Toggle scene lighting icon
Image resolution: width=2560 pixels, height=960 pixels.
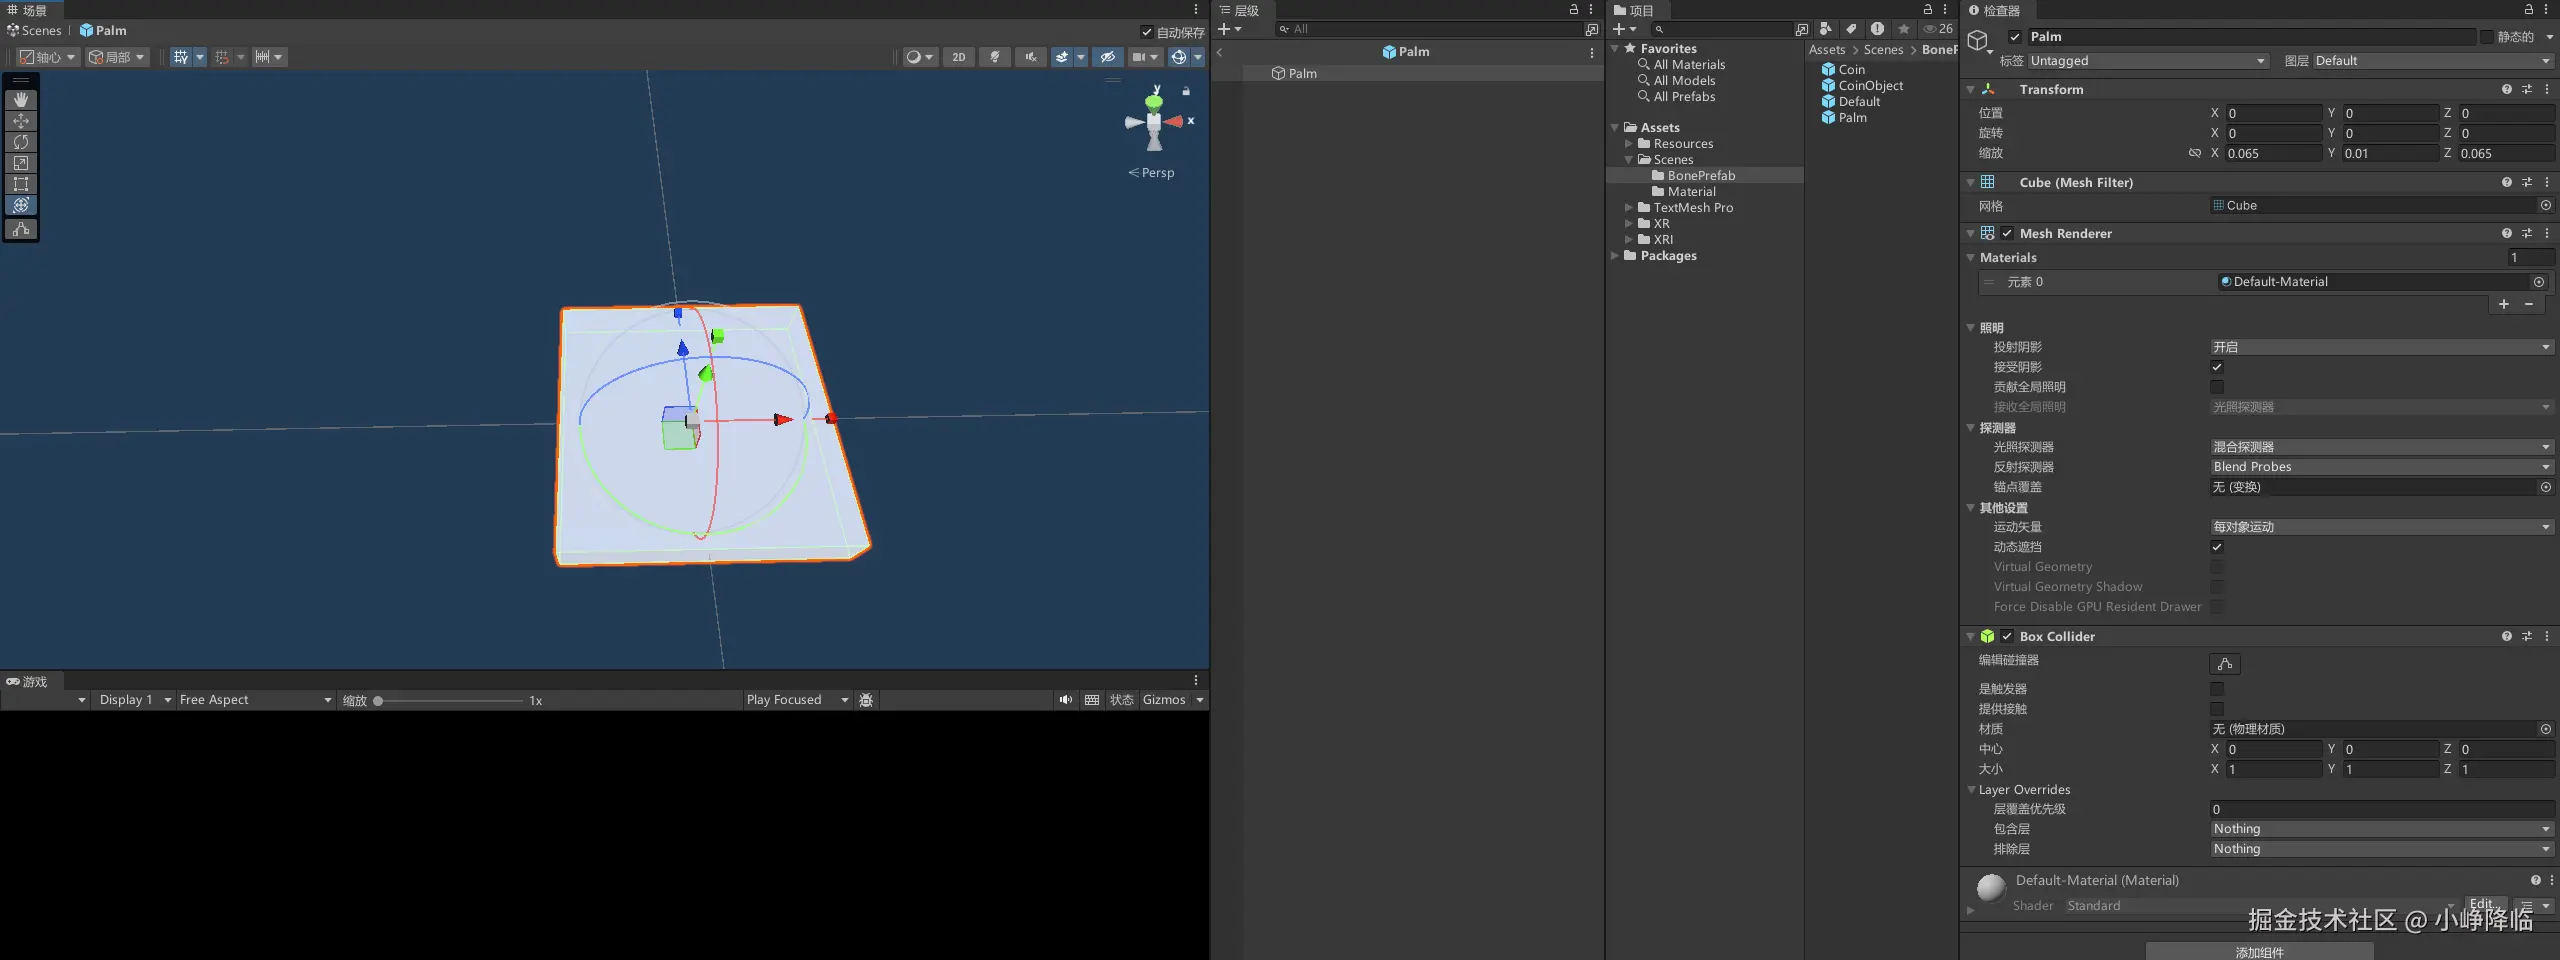(x=994, y=57)
